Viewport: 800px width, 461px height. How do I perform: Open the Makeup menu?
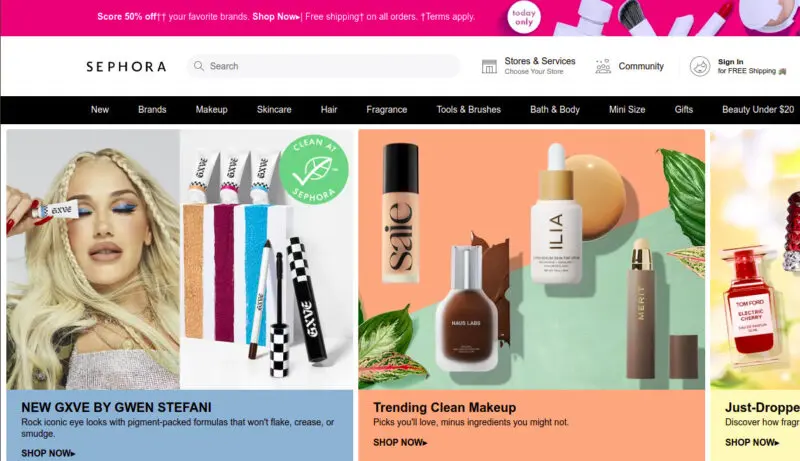point(211,110)
